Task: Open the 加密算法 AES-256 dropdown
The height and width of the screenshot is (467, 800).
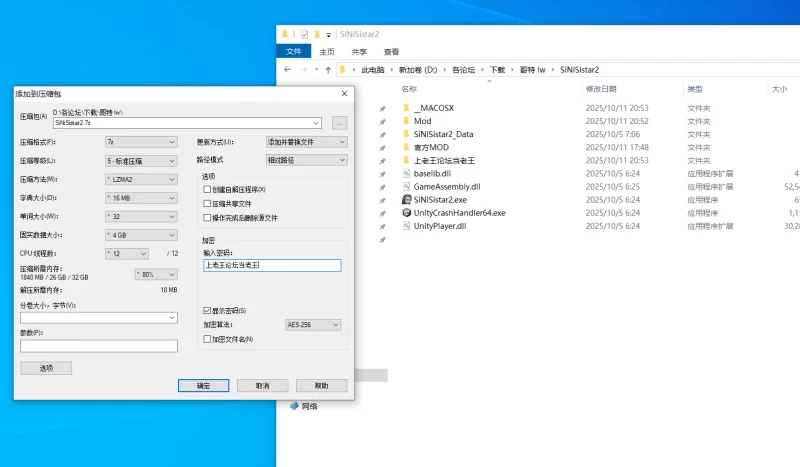Action: pos(313,325)
